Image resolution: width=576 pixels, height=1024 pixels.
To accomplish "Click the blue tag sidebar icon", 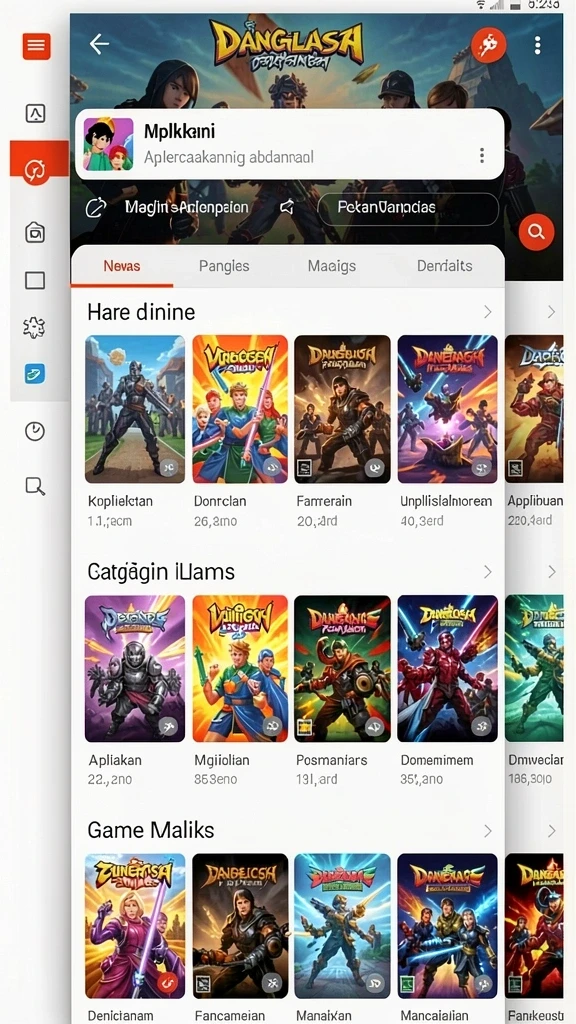I will 35,374.
